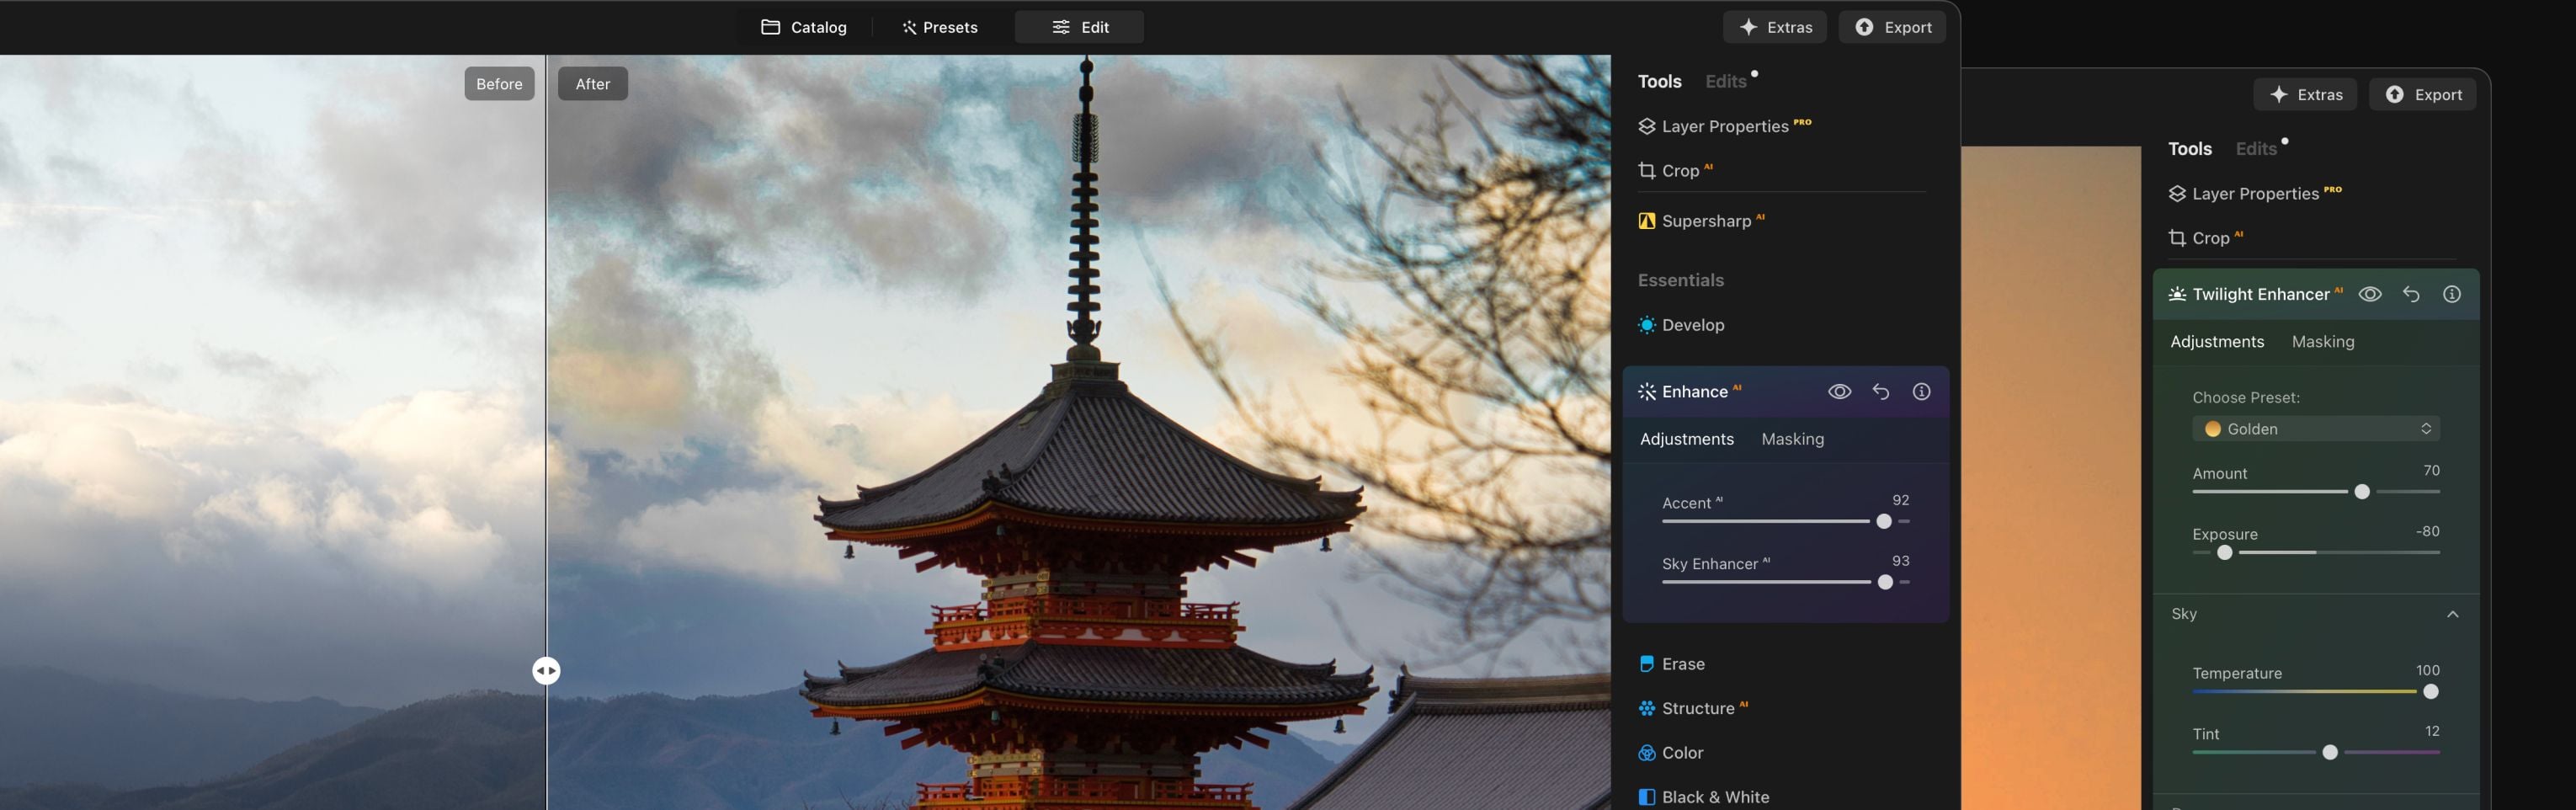
Task: Click Exposure value -80
Action: [2427, 531]
